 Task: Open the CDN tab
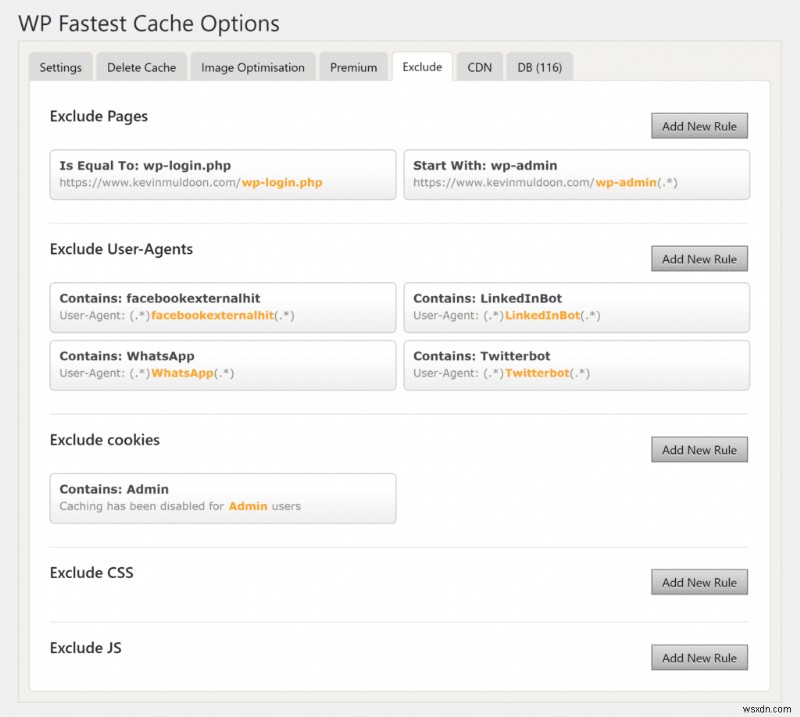[480, 67]
